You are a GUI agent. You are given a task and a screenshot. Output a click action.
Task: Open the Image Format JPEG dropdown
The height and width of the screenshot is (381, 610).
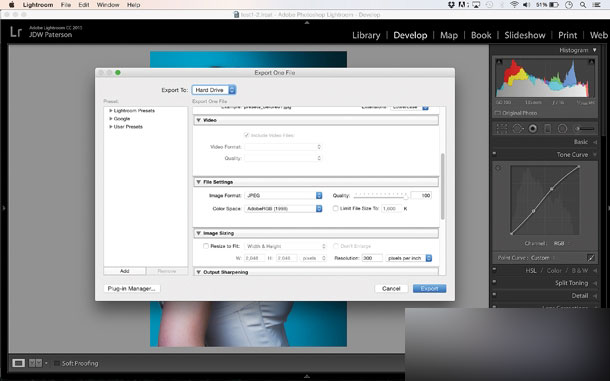click(283, 195)
